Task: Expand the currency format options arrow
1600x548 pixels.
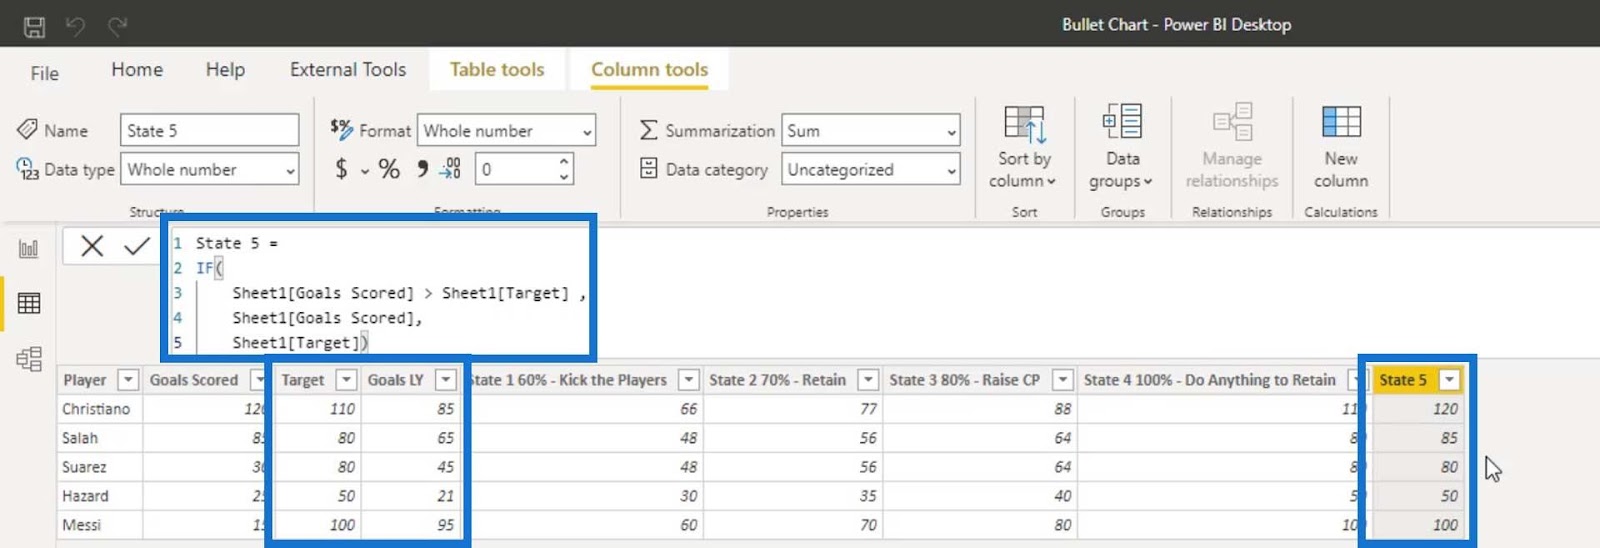Action: click(x=365, y=171)
